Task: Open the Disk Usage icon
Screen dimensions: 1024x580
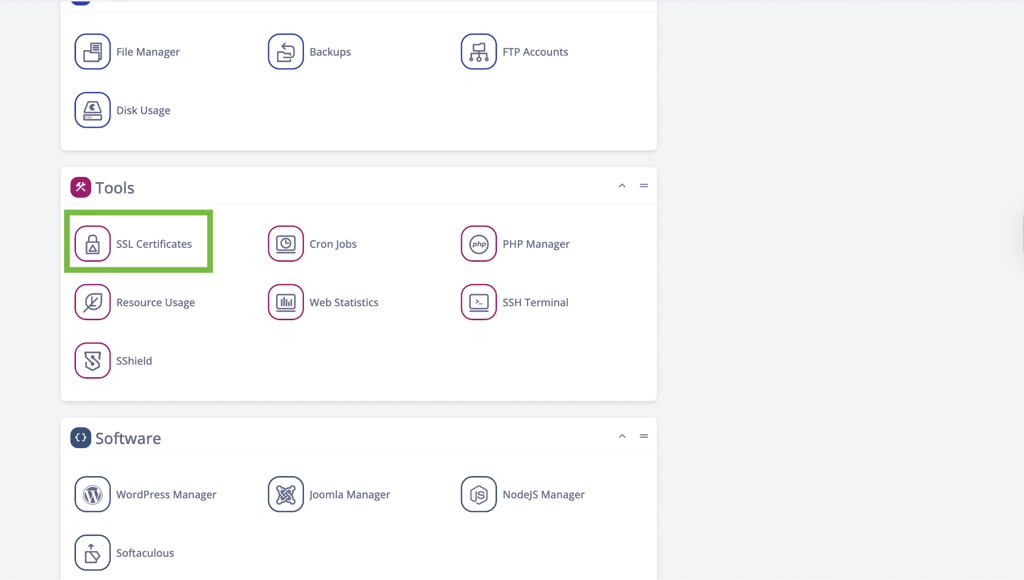Action: (x=92, y=110)
